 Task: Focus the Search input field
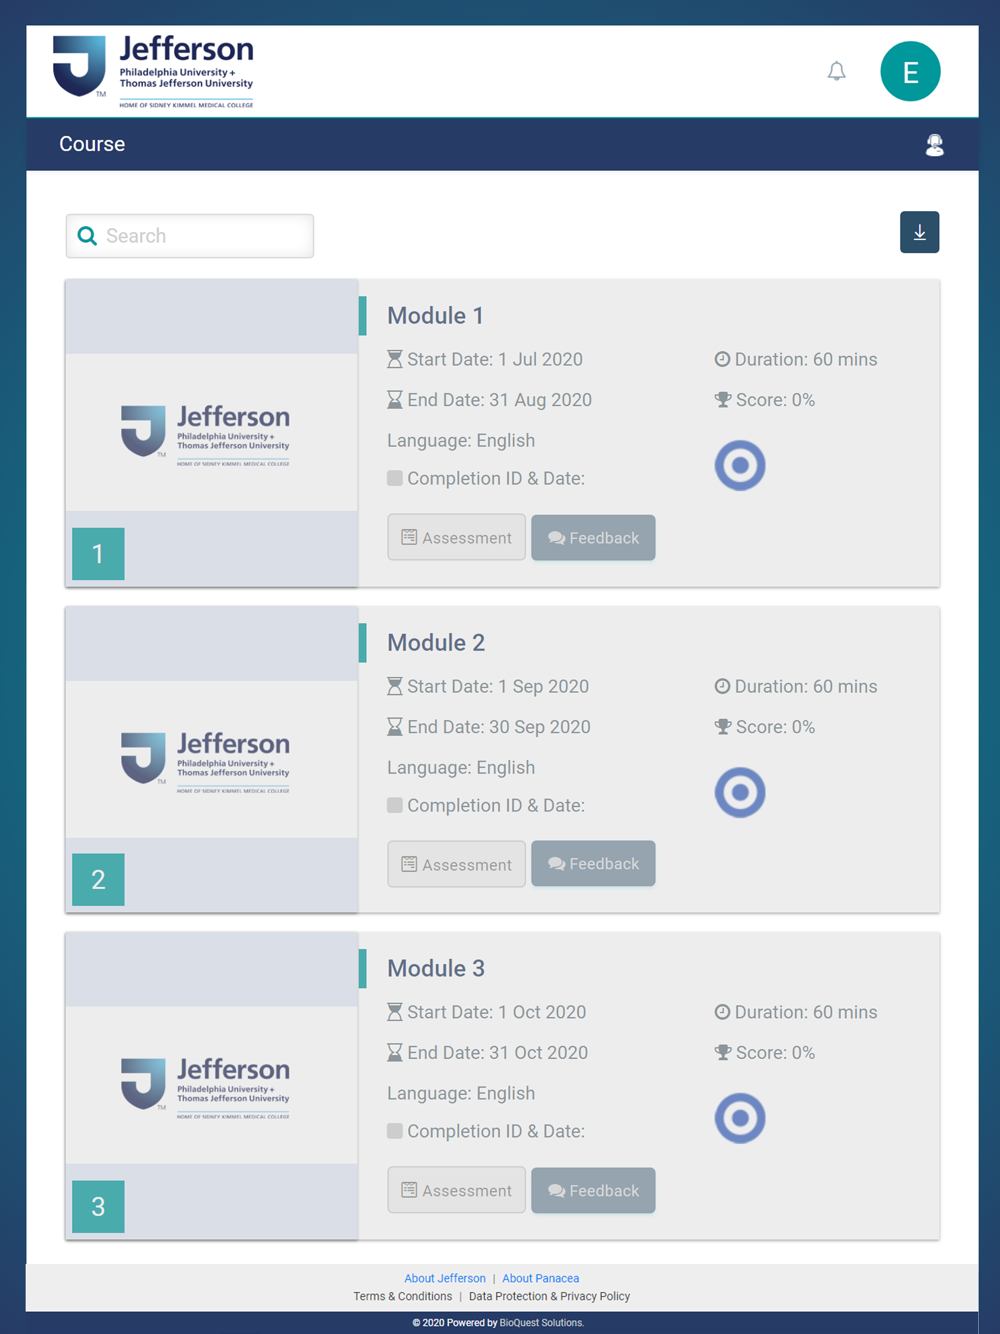pyautogui.click(x=190, y=236)
